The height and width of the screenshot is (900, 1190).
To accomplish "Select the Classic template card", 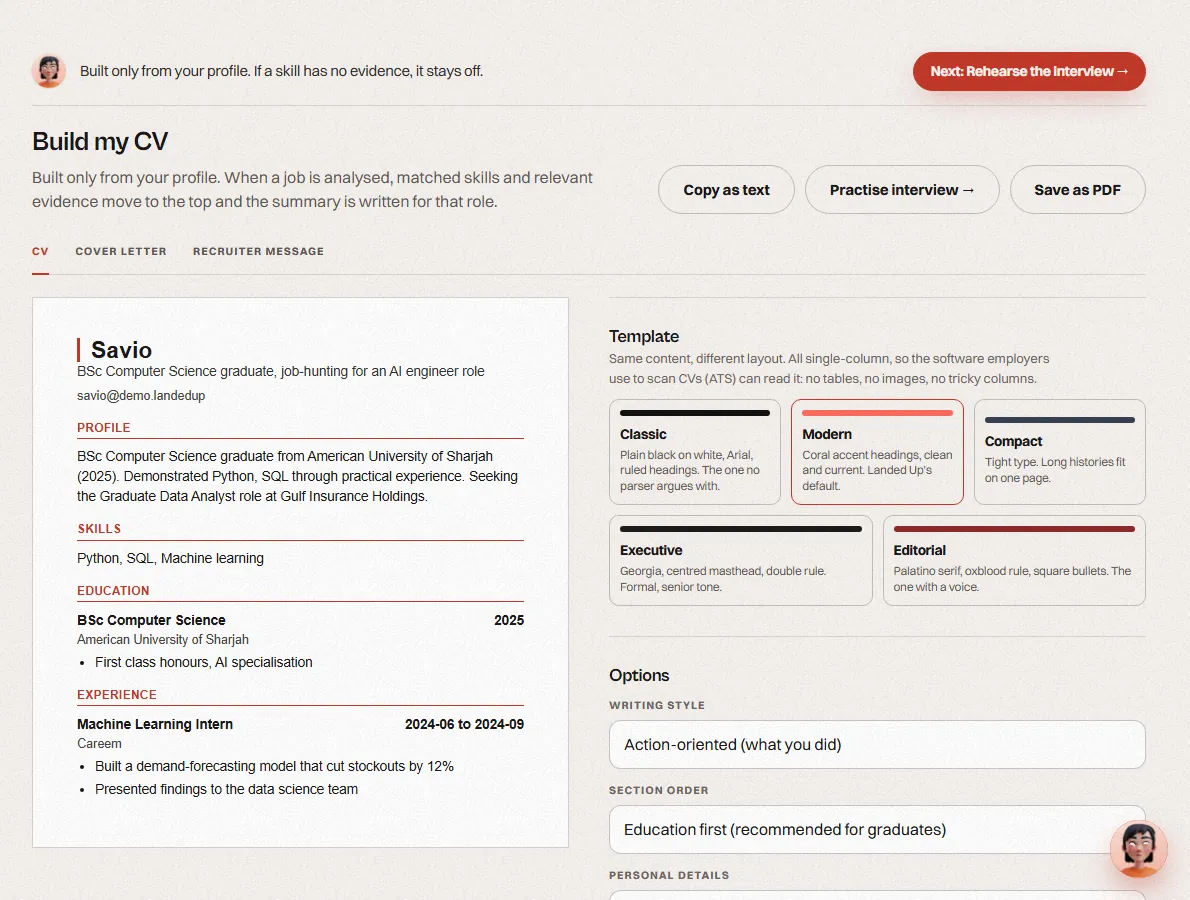I will pos(694,452).
